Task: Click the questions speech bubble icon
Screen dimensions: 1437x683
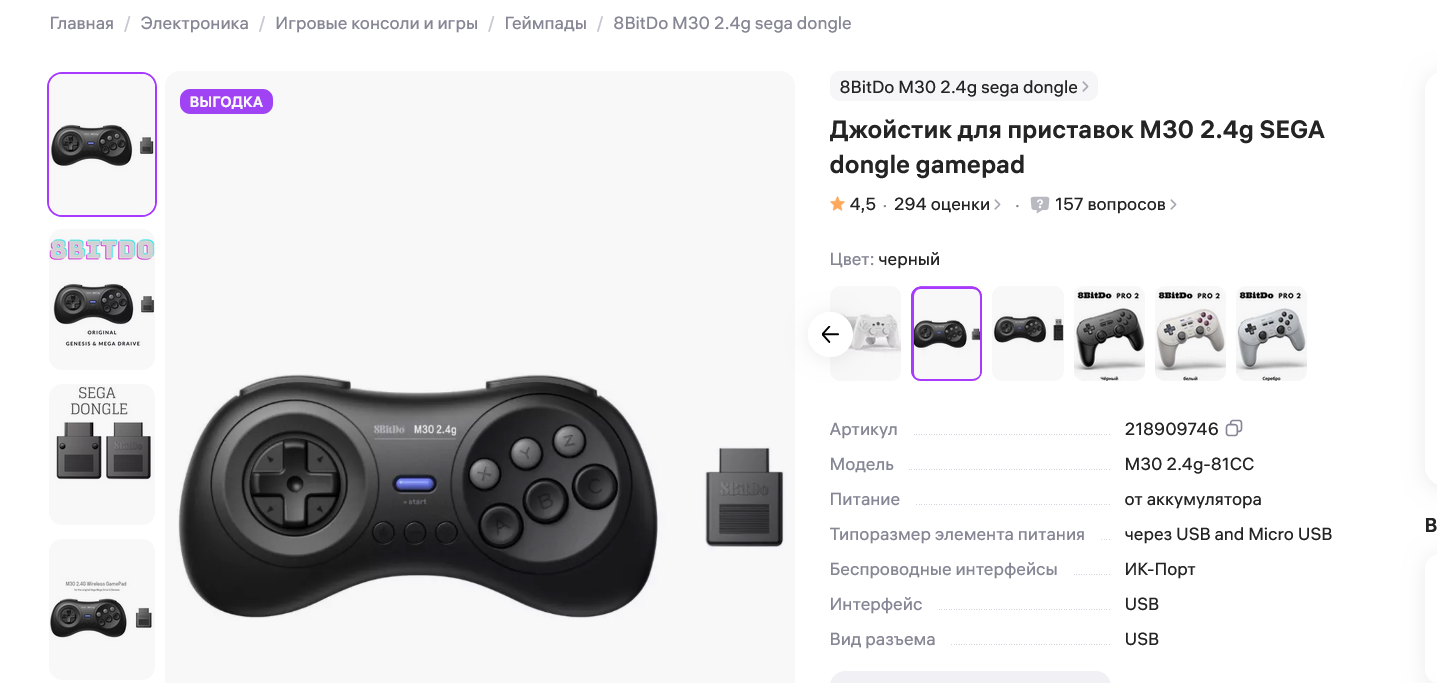Action: (1040, 205)
